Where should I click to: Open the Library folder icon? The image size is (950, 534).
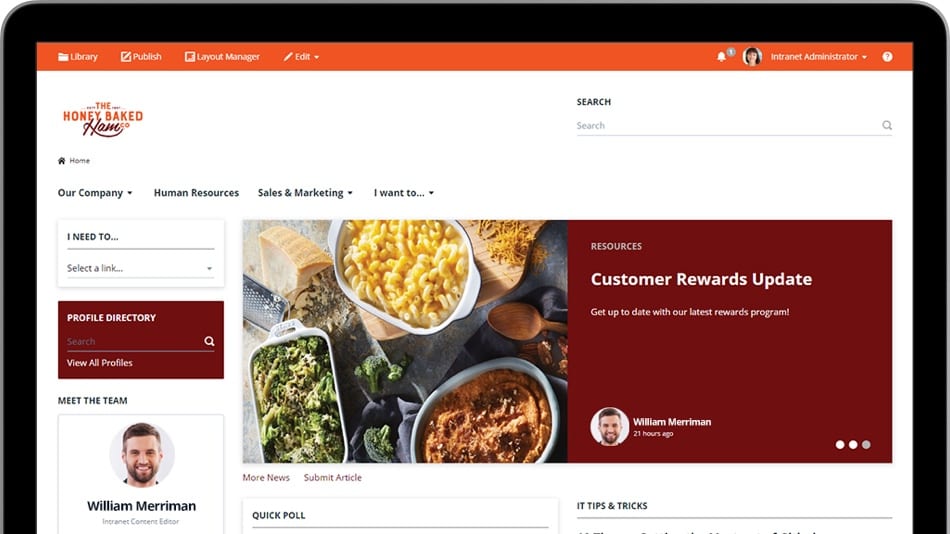(62, 57)
